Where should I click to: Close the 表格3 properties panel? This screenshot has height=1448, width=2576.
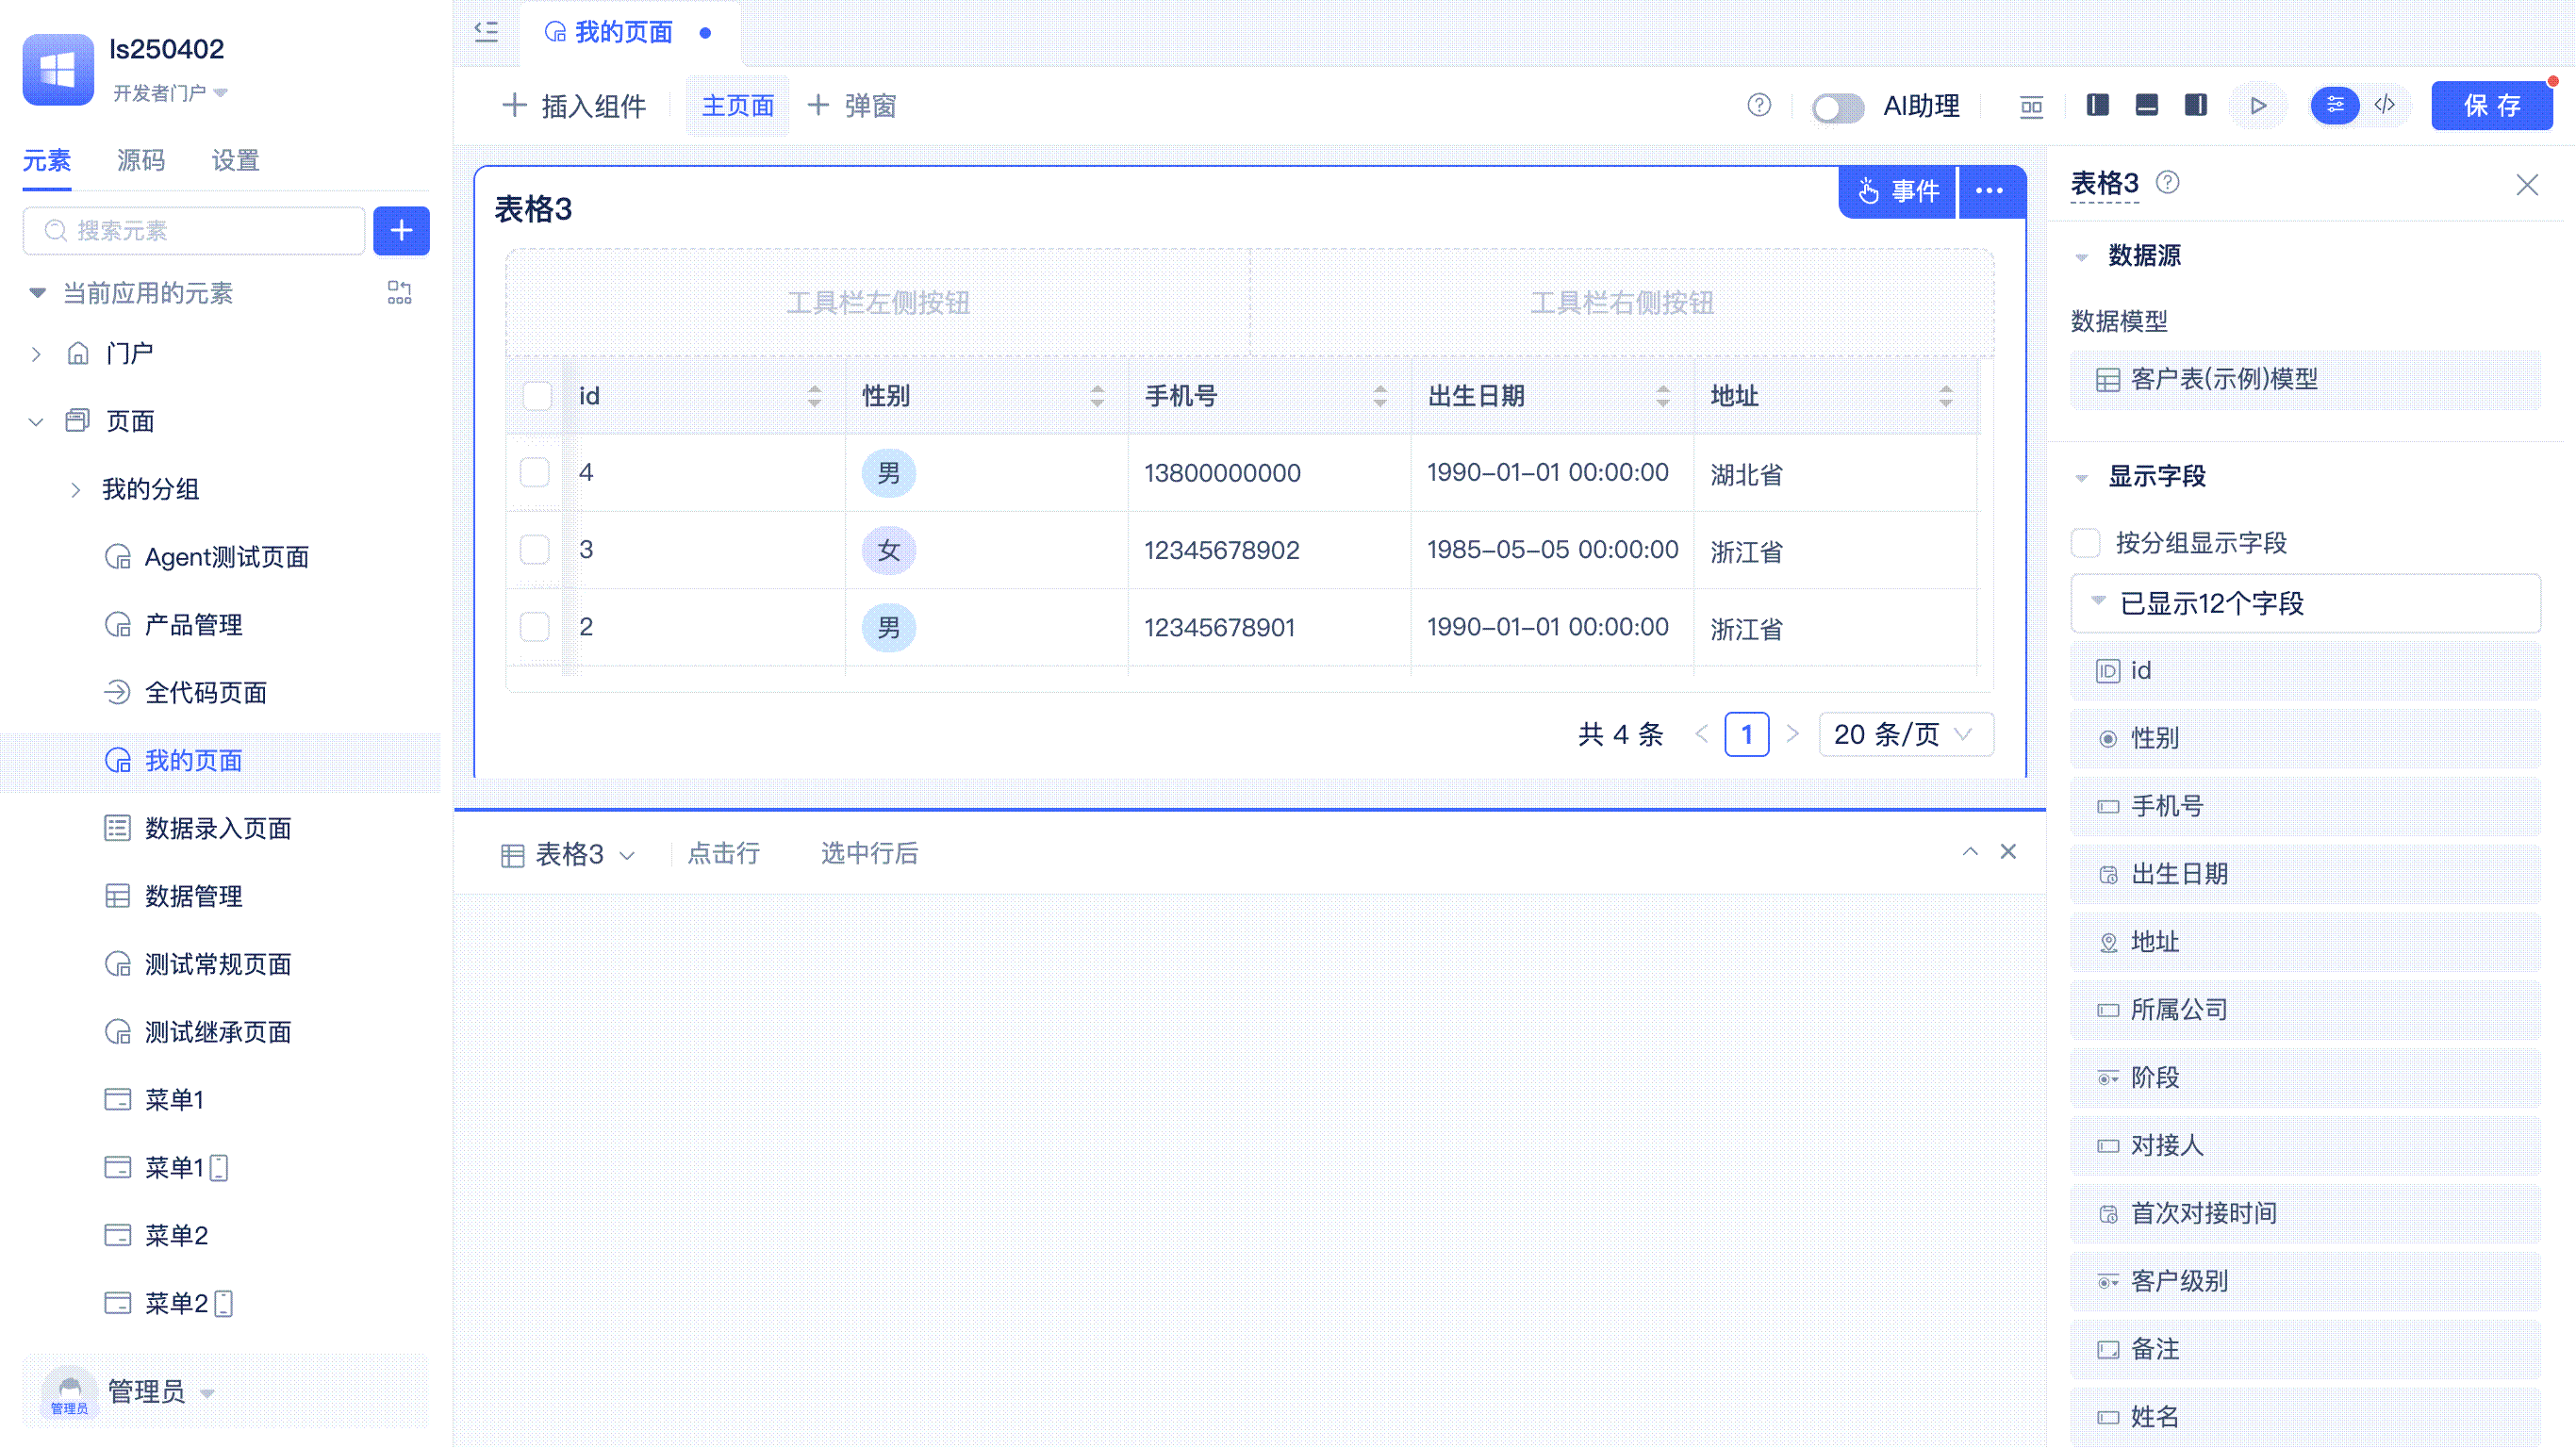click(2528, 185)
